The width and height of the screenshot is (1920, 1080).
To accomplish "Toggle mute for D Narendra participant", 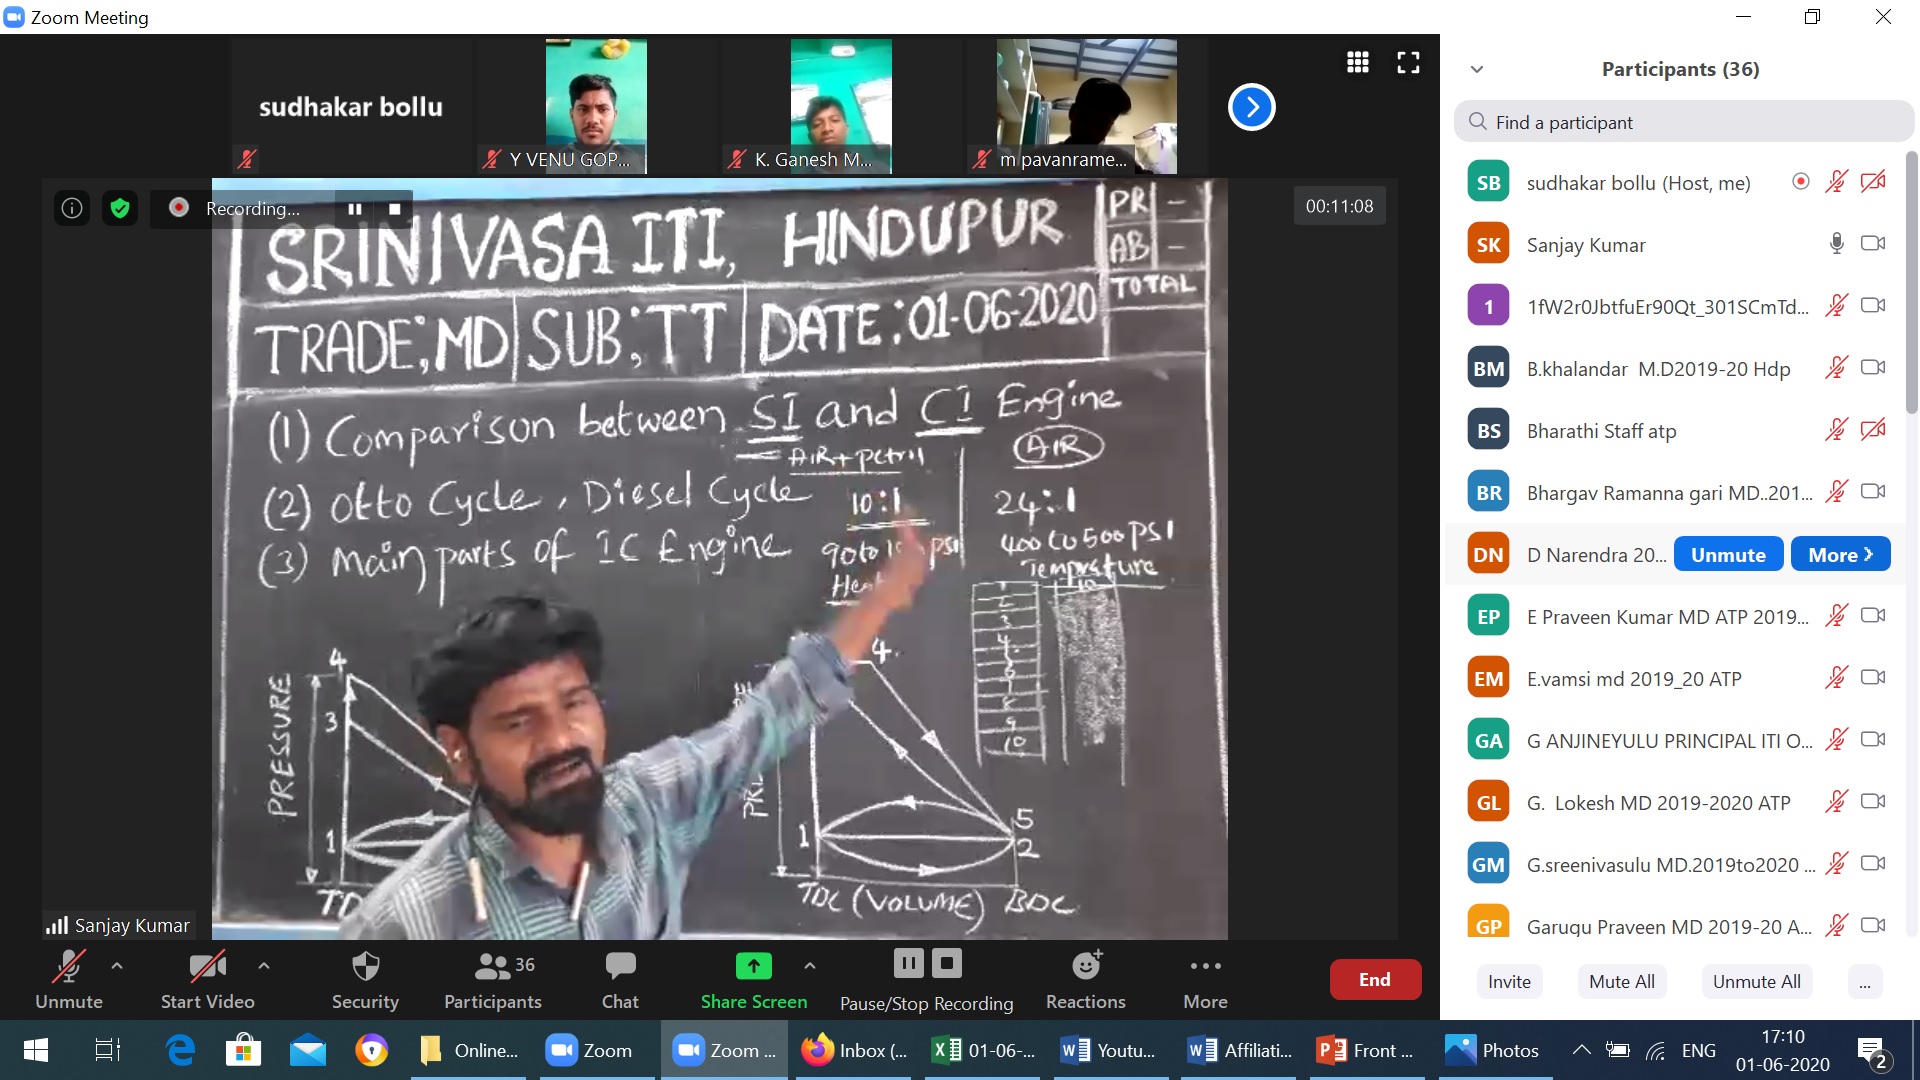I will coord(1725,553).
